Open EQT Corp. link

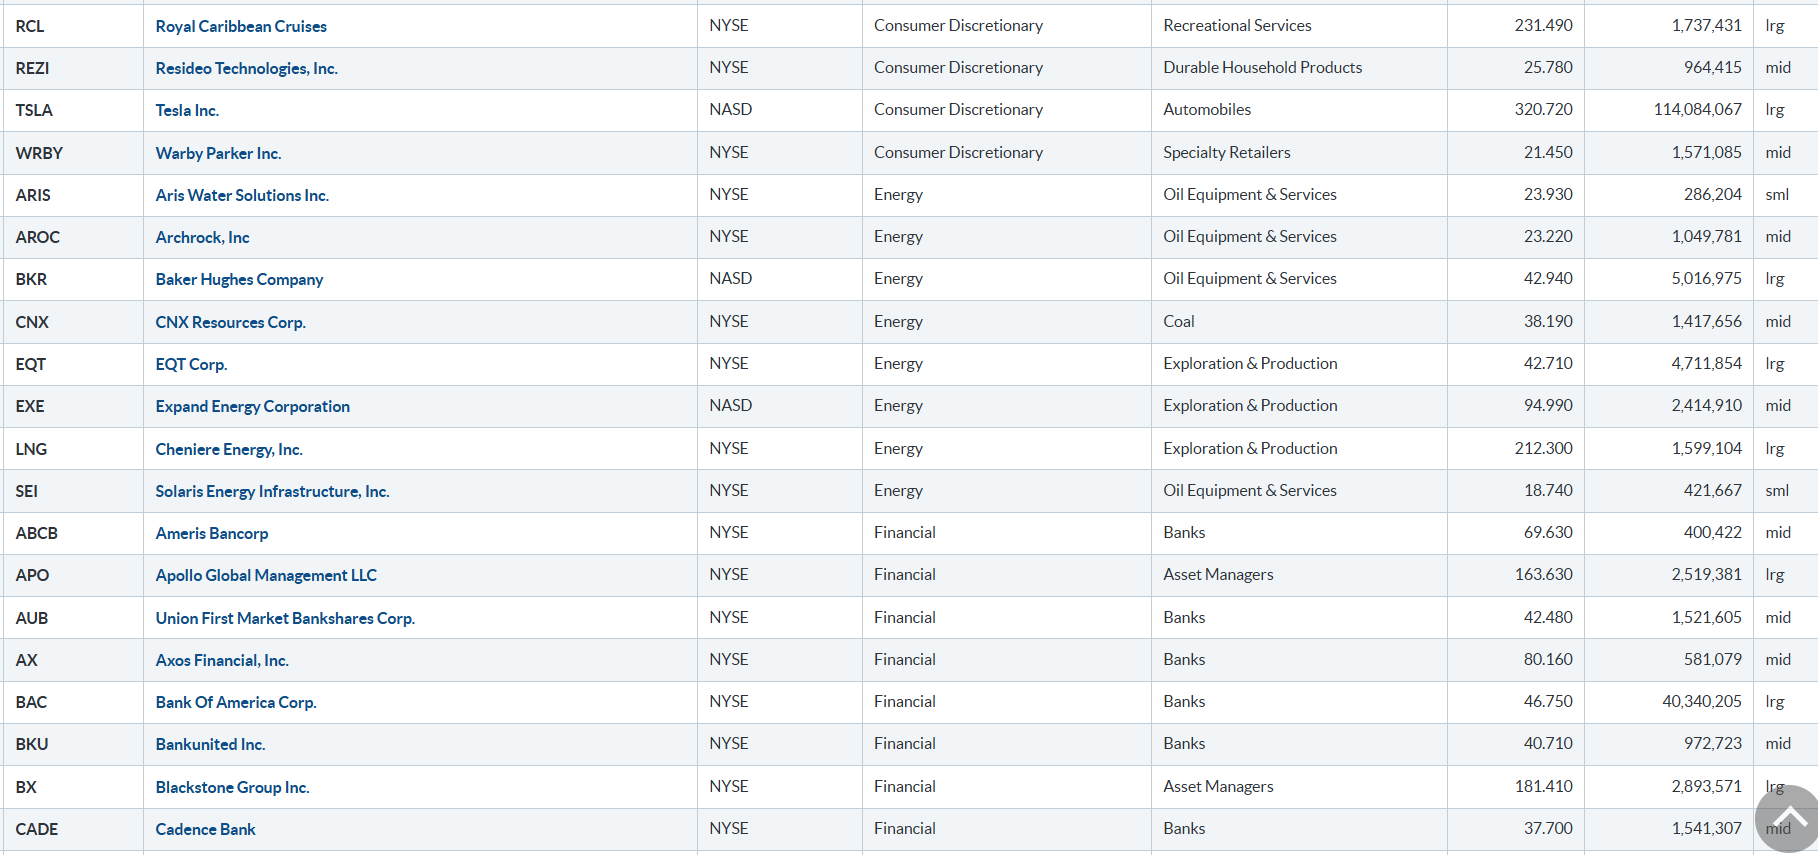point(191,364)
